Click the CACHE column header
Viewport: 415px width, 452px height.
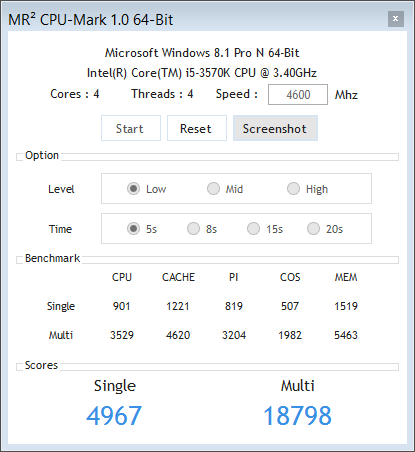coord(178,277)
